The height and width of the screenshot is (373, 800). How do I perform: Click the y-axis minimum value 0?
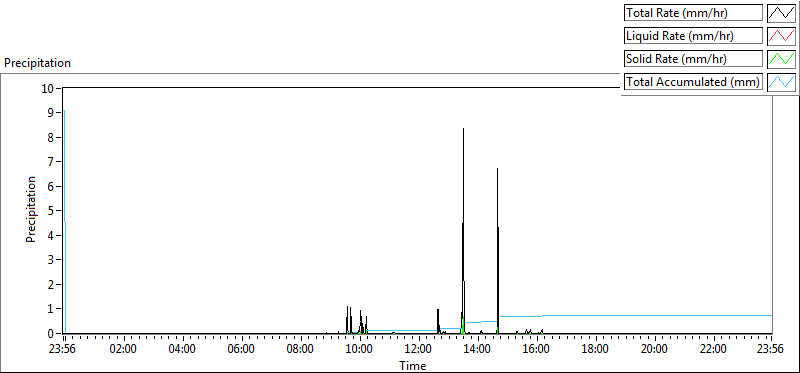(x=52, y=333)
